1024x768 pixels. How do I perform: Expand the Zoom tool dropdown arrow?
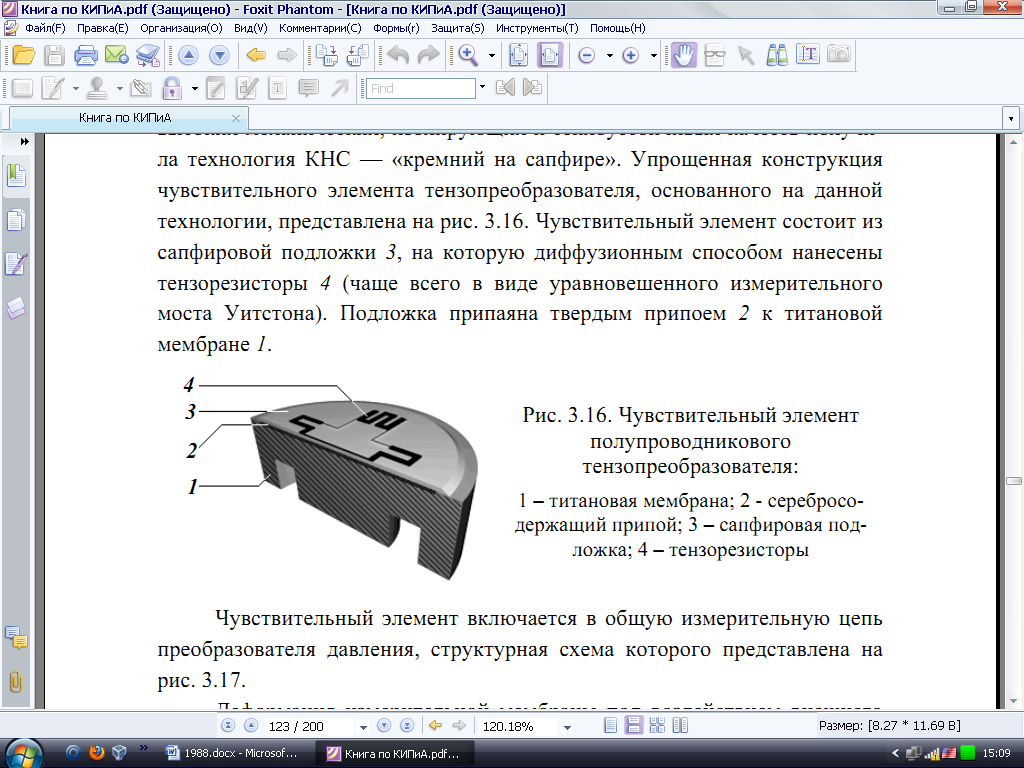point(492,56)
